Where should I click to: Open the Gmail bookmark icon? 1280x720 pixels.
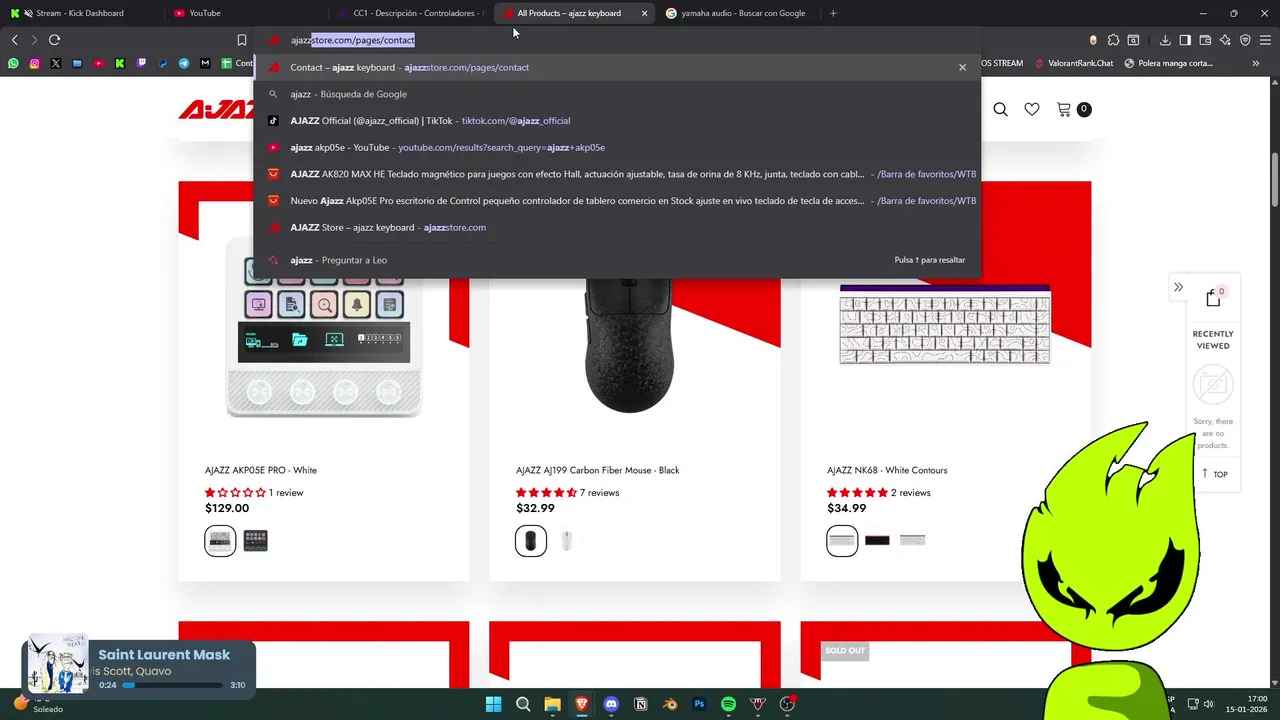click(x=205, y=63)
